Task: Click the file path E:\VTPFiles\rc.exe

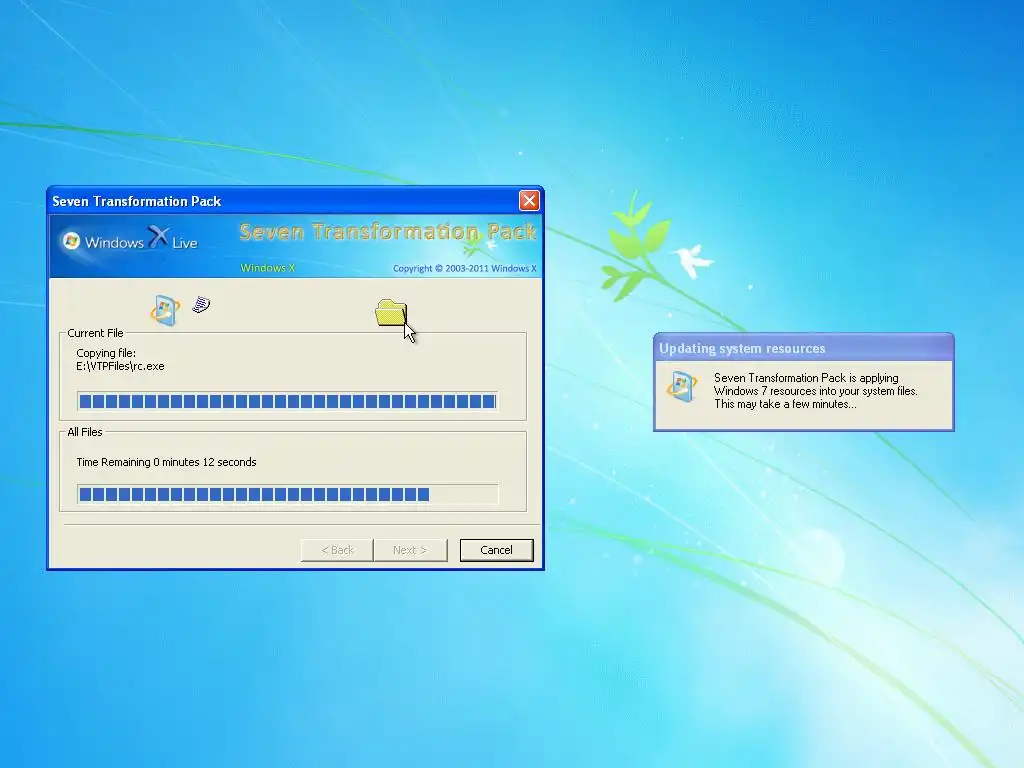Action: tap(120, 366)
